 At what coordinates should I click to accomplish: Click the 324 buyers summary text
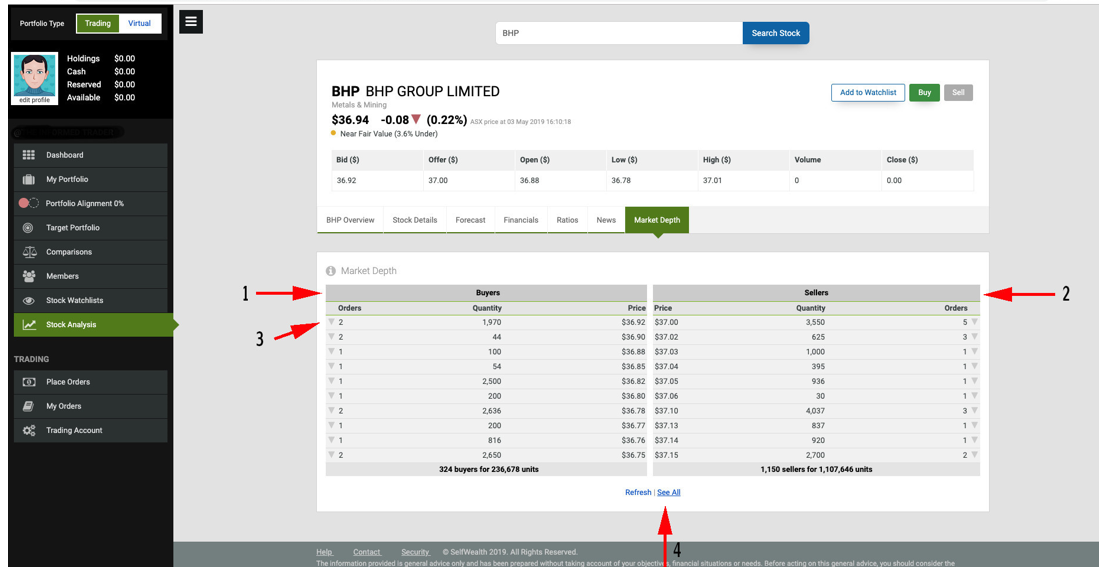[x=489, y=469]
